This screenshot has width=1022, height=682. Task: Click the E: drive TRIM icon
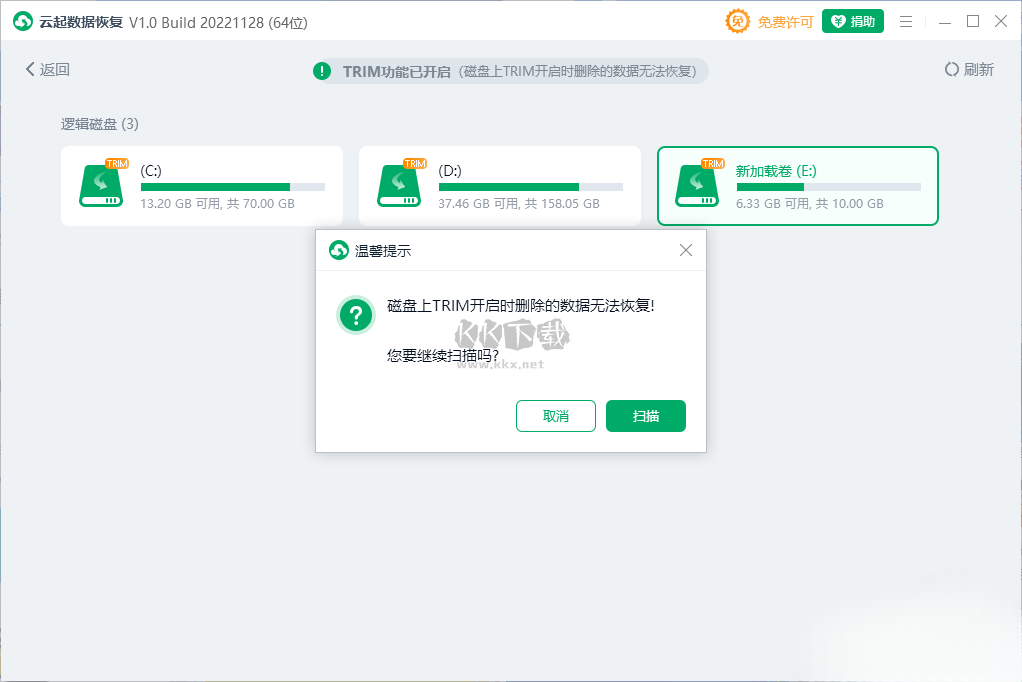pos(713,163)
